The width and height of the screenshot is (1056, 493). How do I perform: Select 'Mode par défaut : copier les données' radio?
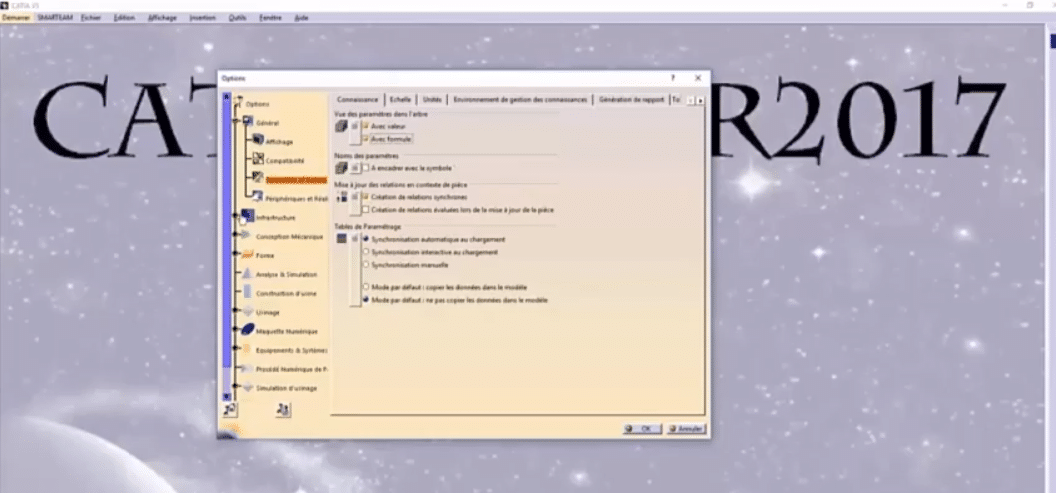366,286
